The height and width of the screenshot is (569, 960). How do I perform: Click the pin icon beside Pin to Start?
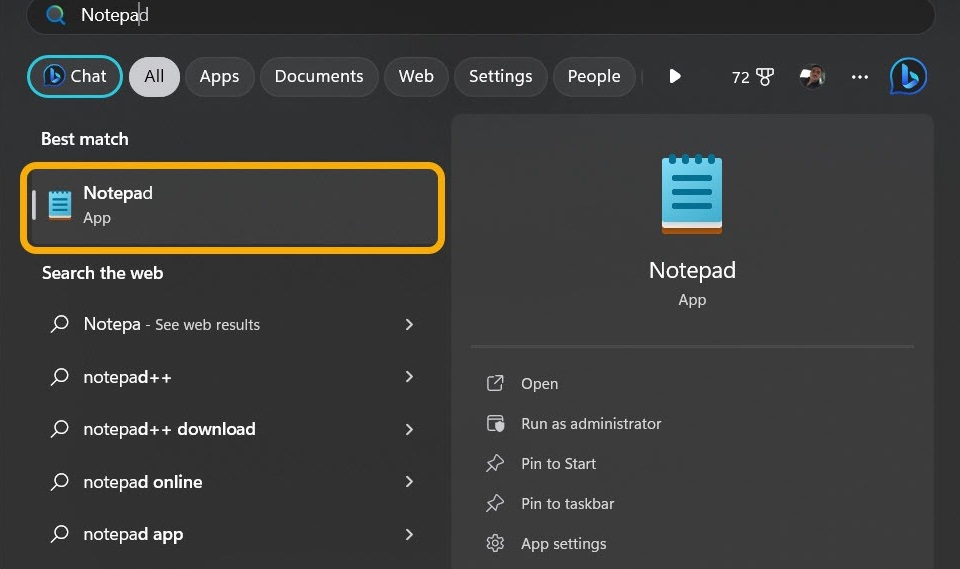(x=495, y=463)
